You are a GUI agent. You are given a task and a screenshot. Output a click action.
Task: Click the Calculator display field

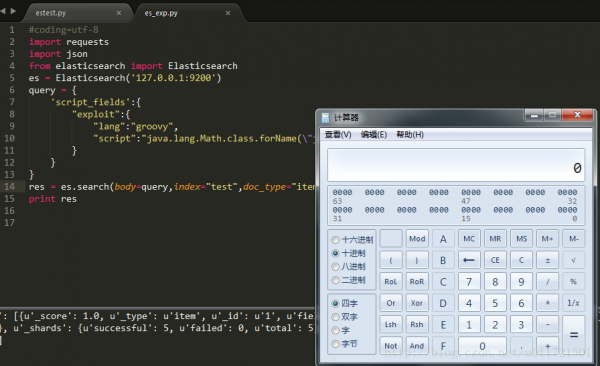(456, 165)
